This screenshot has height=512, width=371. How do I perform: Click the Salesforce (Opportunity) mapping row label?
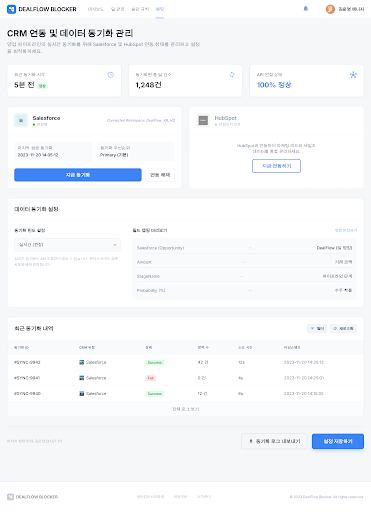coord(160,248)
